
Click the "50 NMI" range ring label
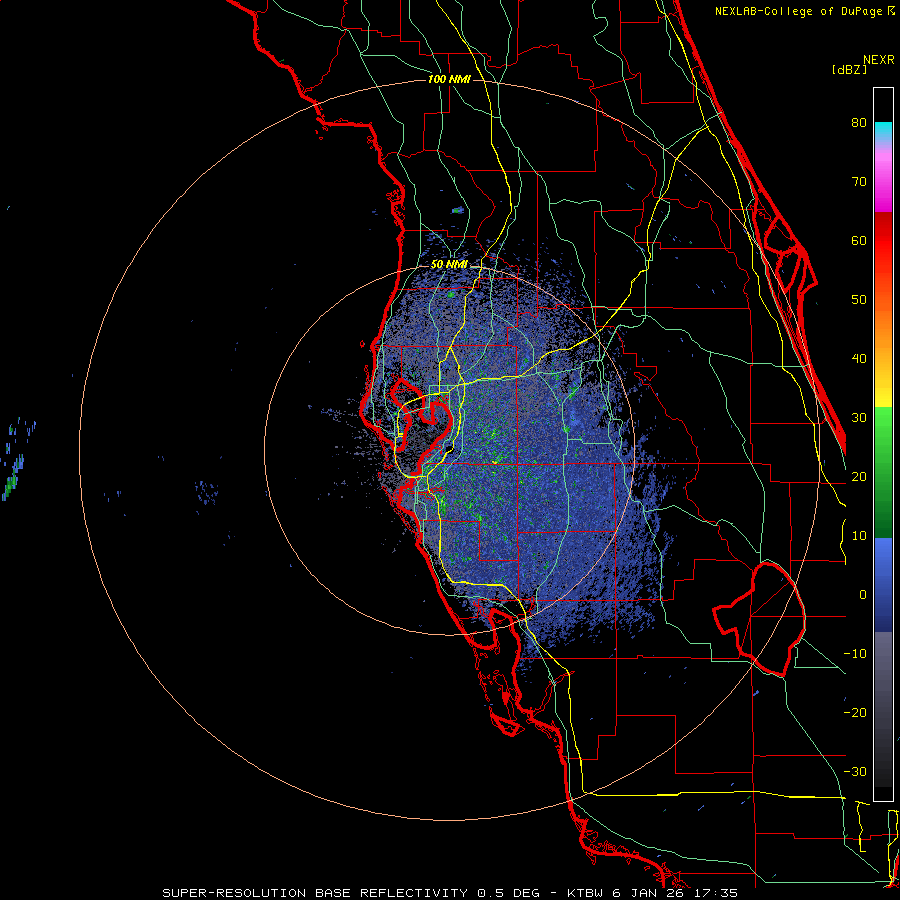449,265
